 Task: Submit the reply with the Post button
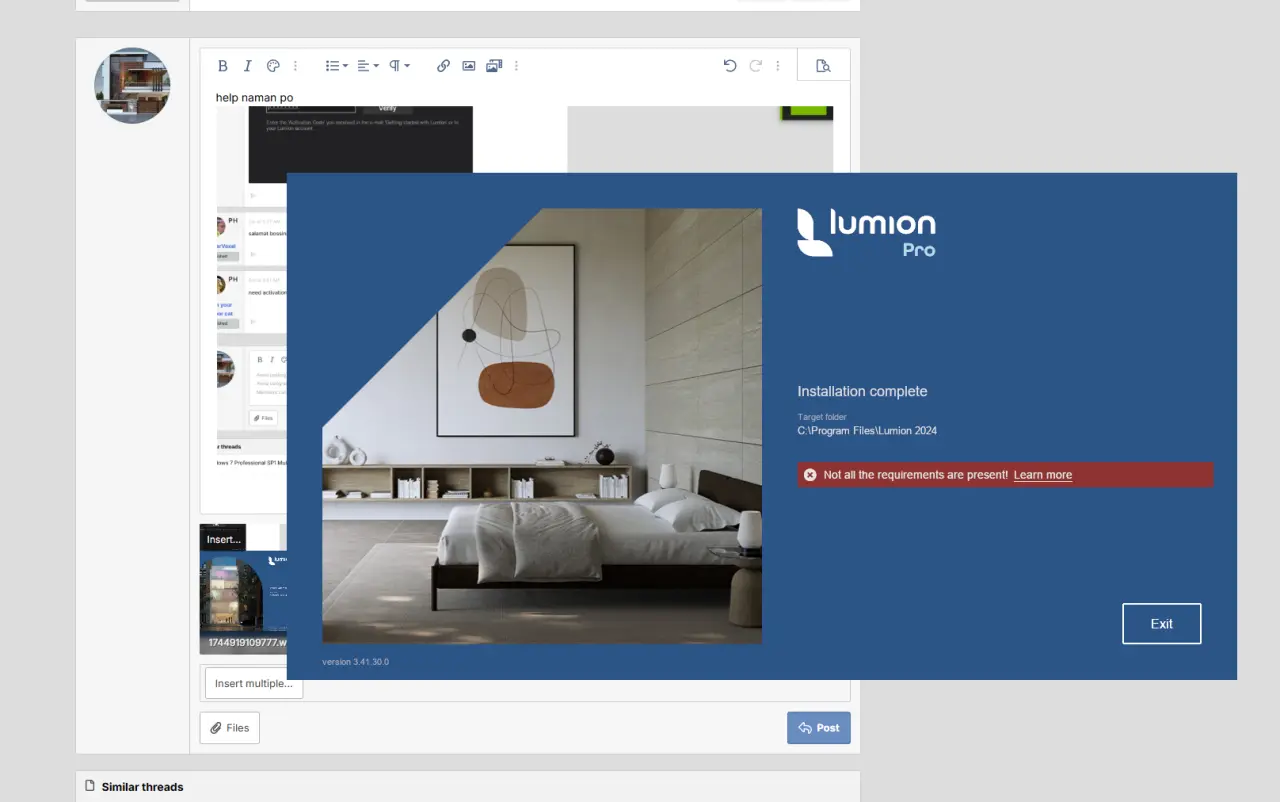point(819,728)
